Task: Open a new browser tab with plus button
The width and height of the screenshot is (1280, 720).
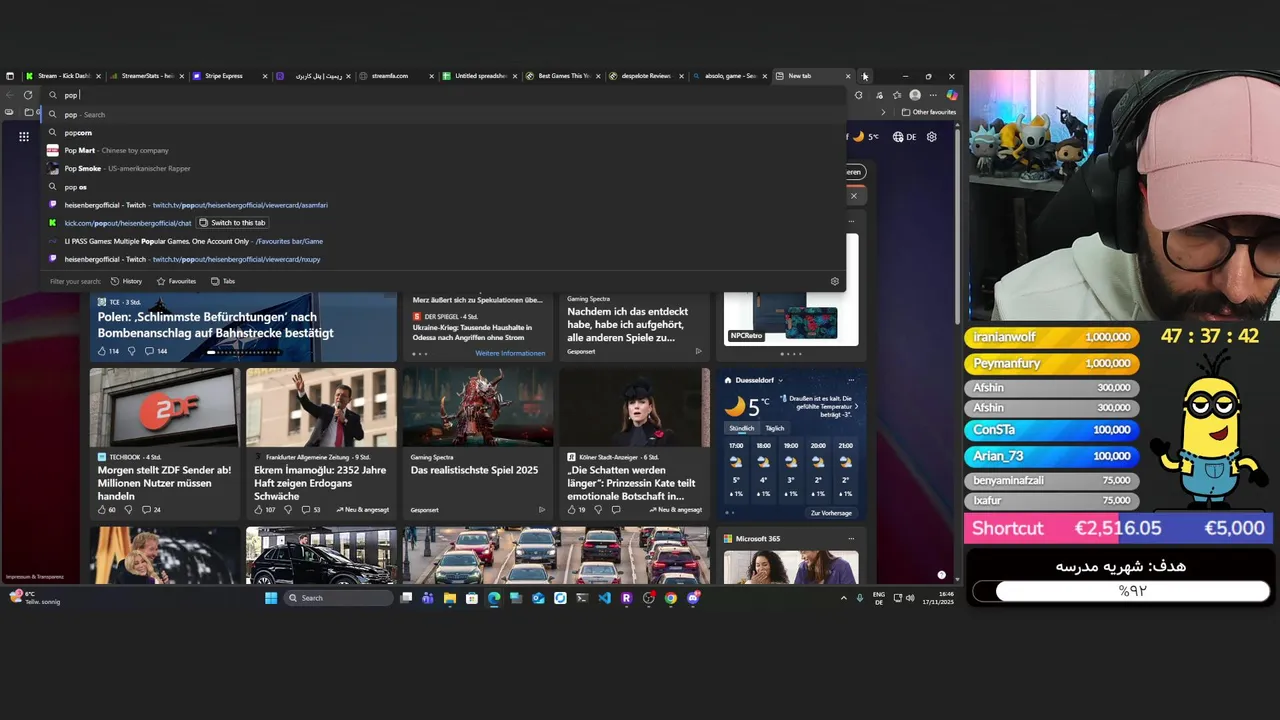Action: point(865,76)
